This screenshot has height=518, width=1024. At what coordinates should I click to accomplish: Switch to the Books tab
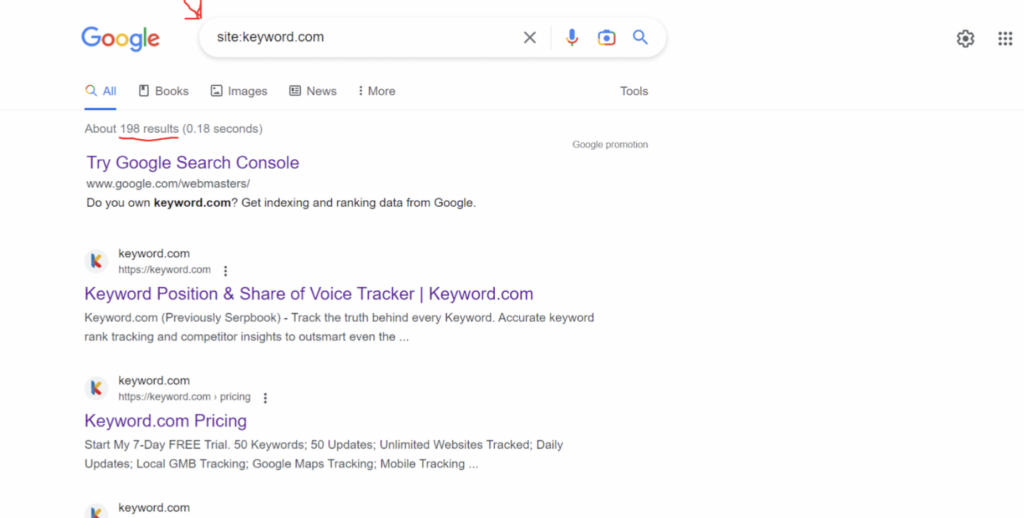pyautogui.click(x=163, y=91)
